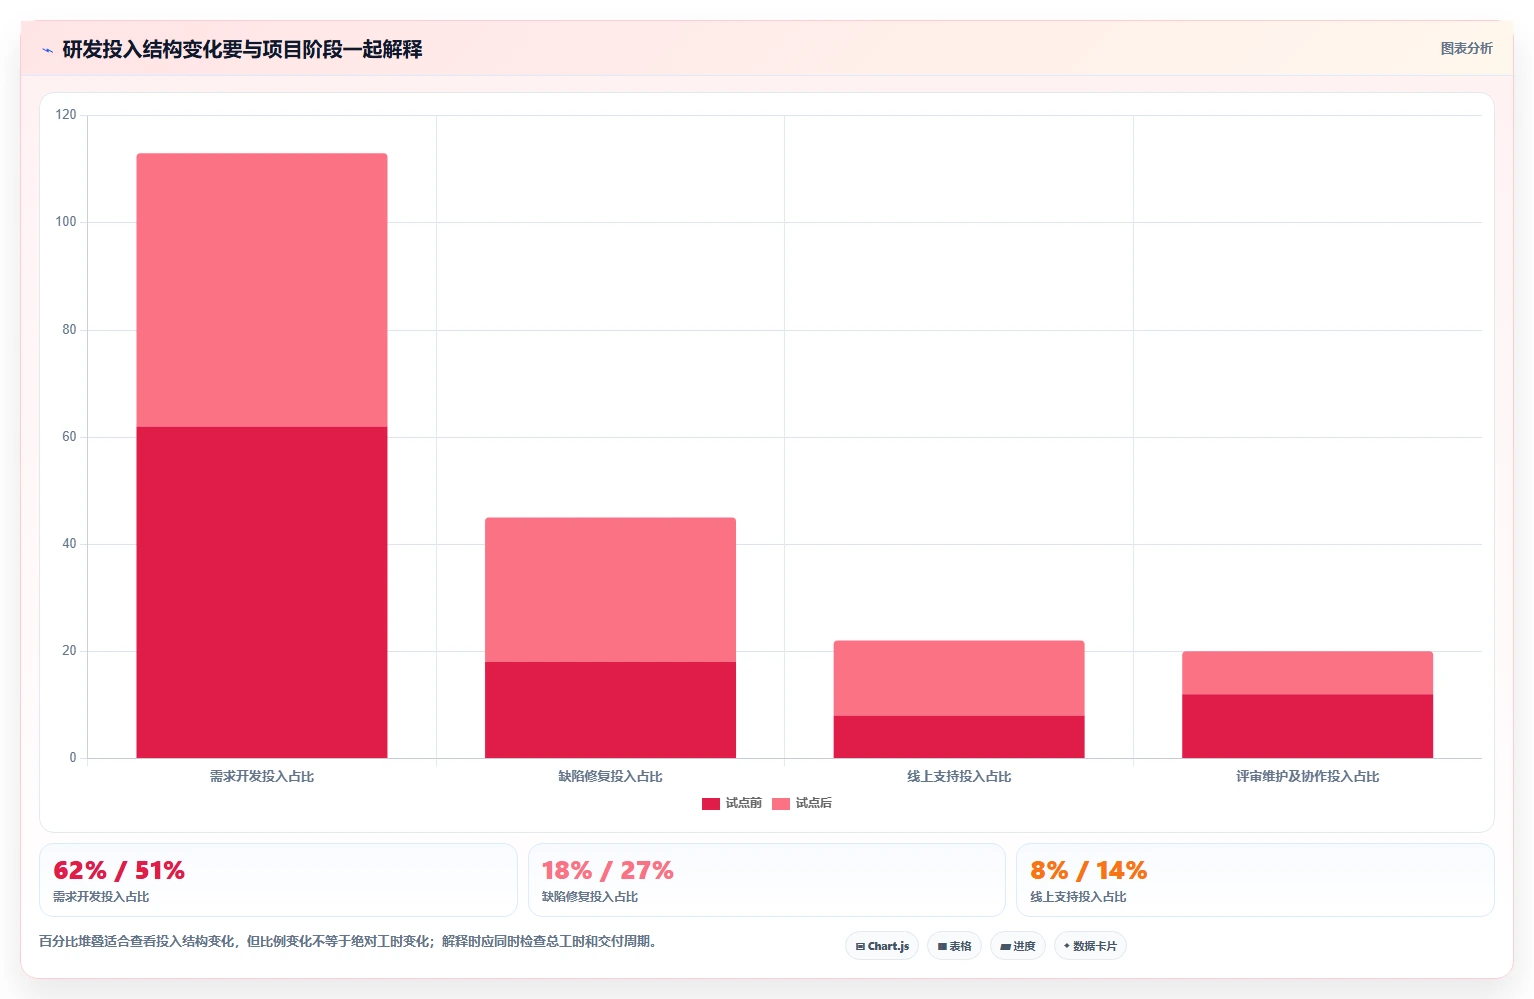Click the light 试点后 segment of 评审维护及协作 bar

1307,673
